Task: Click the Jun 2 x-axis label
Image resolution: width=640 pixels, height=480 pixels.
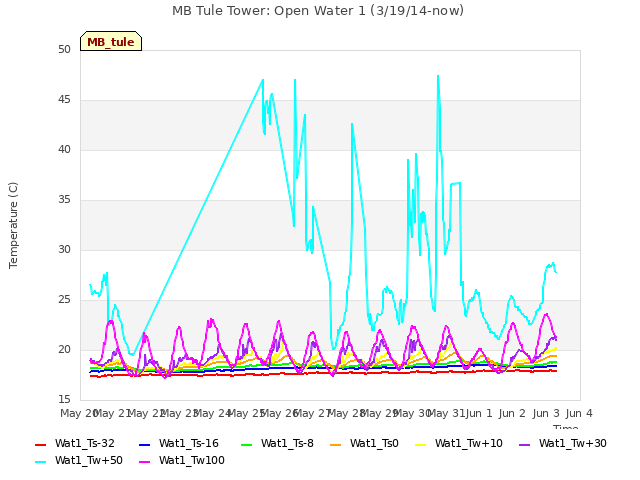Action: pos(512,413)
